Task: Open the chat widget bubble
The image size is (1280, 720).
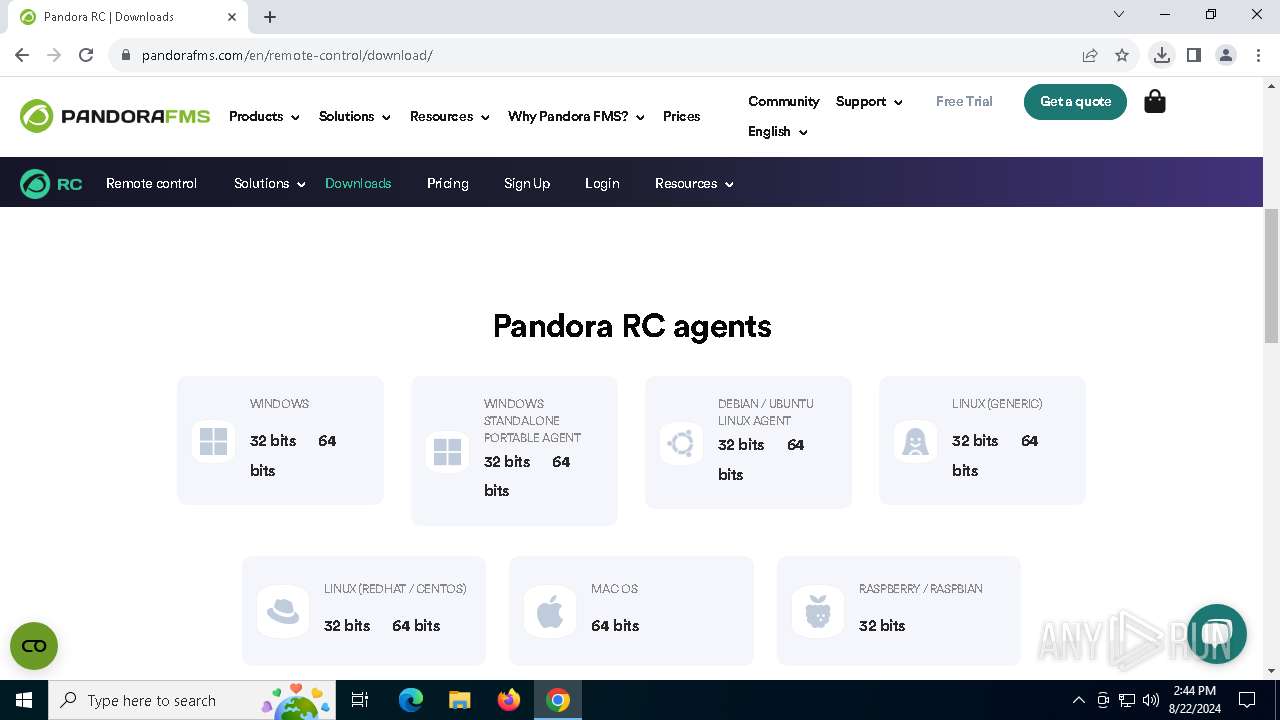Action: click(x=1217, y=634)
